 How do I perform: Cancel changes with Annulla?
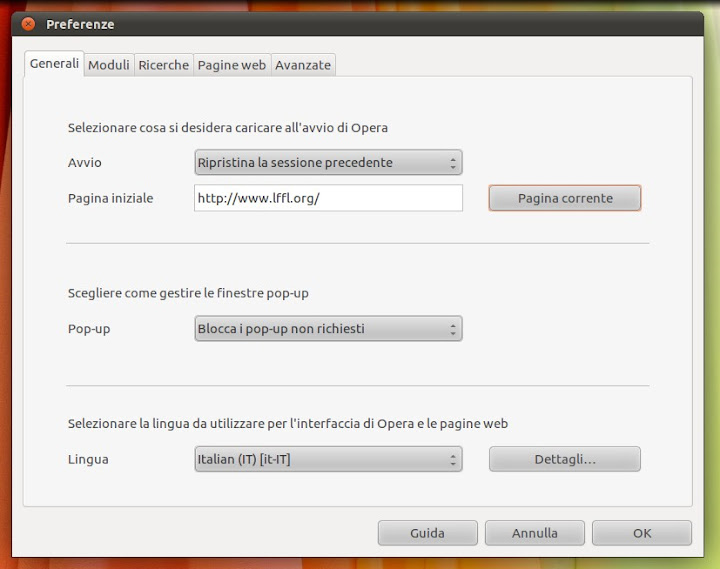(535, 533)
